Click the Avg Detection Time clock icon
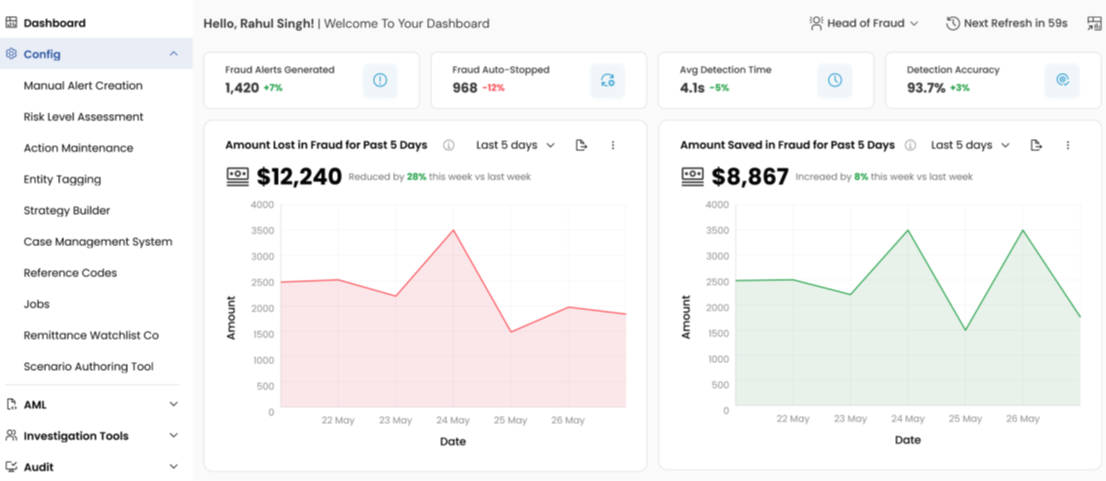The image size is (1106, 481). tap(834, 80)
